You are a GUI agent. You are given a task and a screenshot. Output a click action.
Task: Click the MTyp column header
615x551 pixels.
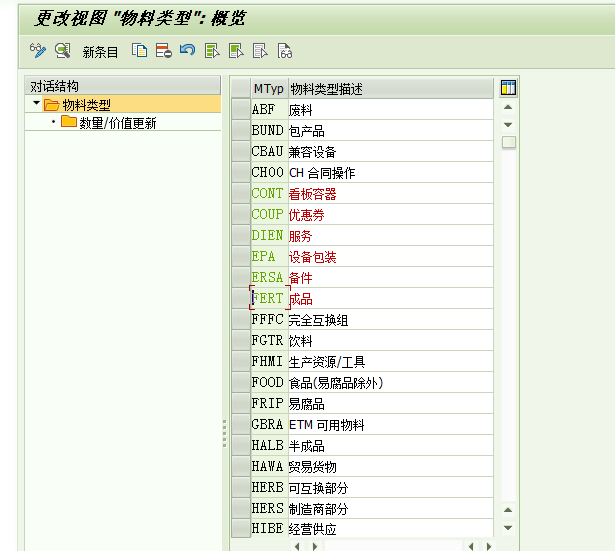tap(268, 89)
